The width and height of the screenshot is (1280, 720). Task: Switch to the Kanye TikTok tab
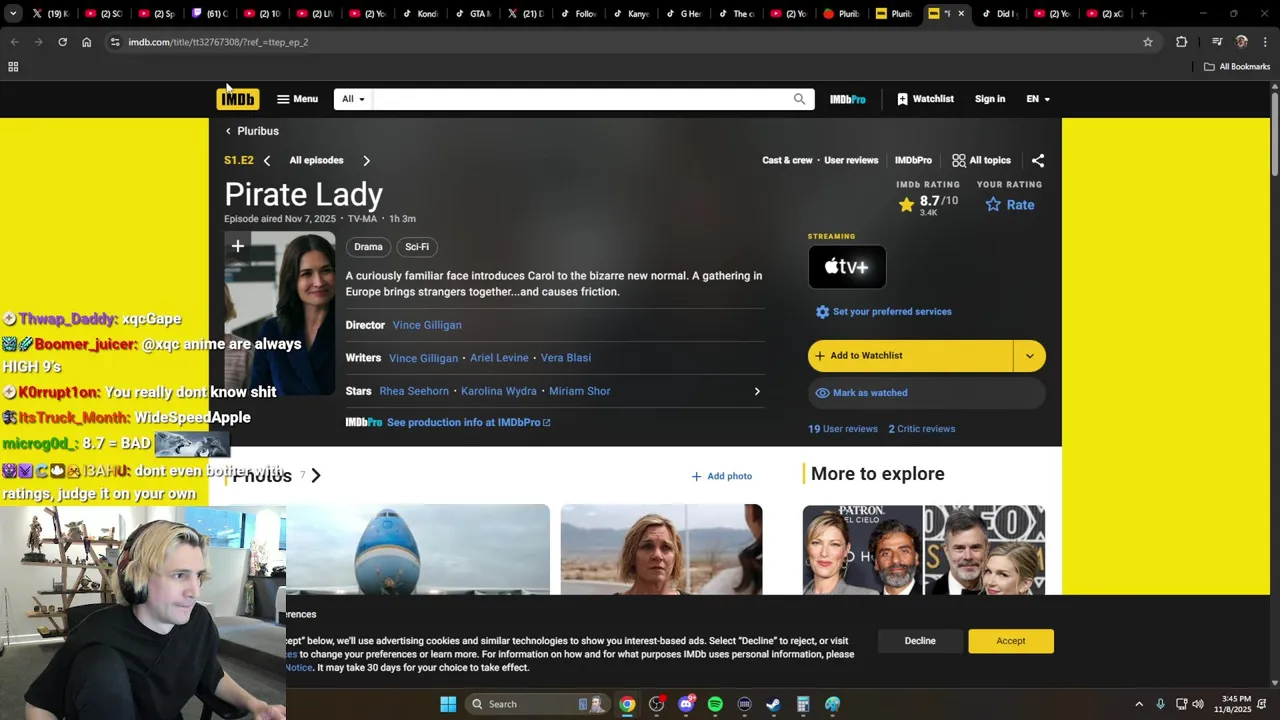631,14
